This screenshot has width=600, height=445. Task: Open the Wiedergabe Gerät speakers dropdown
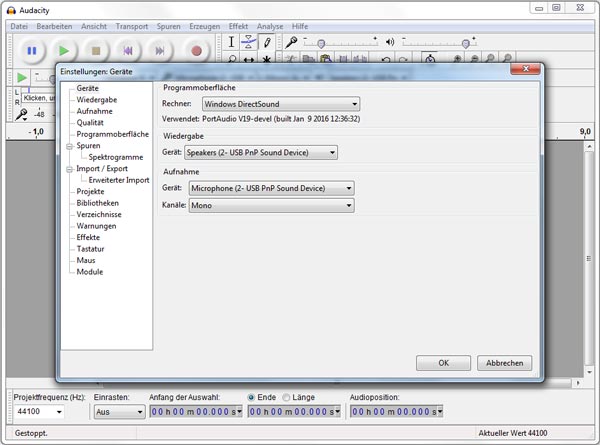[x=261, y=152]
